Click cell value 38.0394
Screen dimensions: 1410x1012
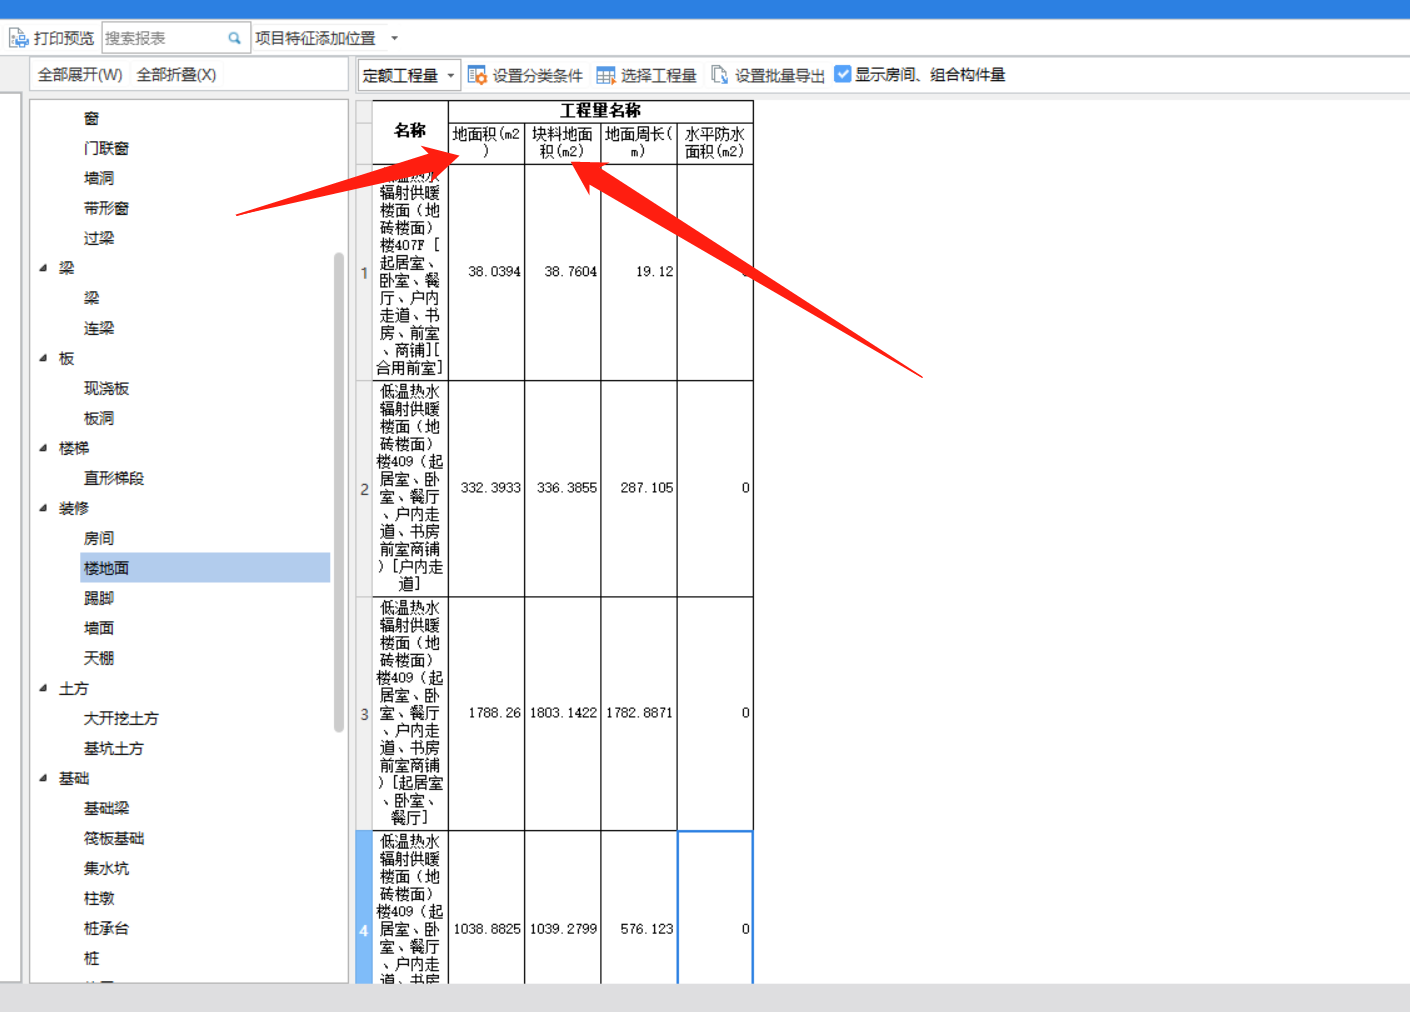click(x=494, y=271)
